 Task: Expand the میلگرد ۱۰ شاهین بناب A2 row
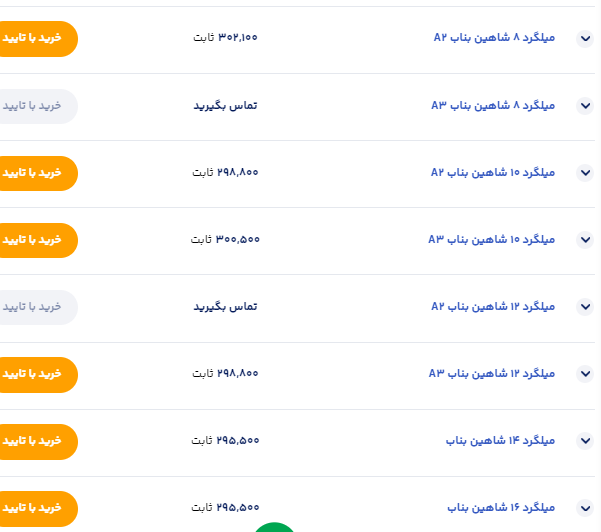coord(585,173)
